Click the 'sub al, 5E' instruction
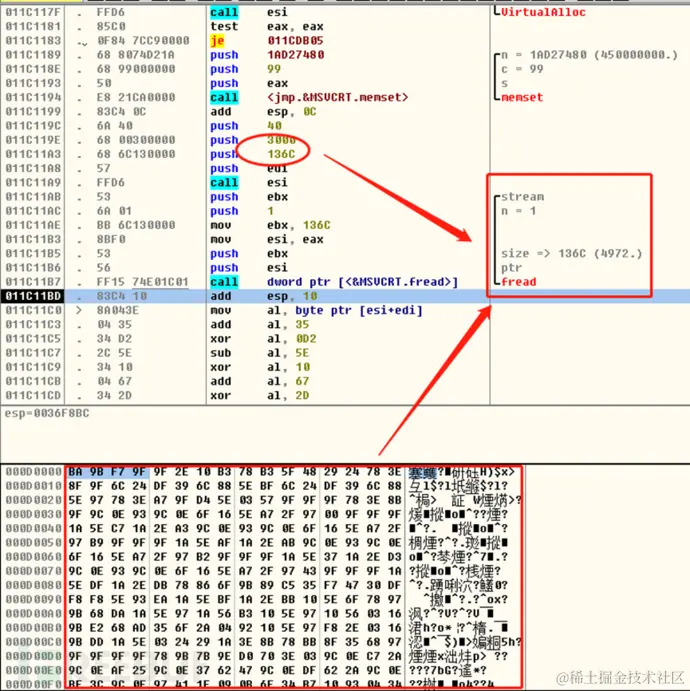This screenshot has width=690, height=691. [x=260, y=353]
